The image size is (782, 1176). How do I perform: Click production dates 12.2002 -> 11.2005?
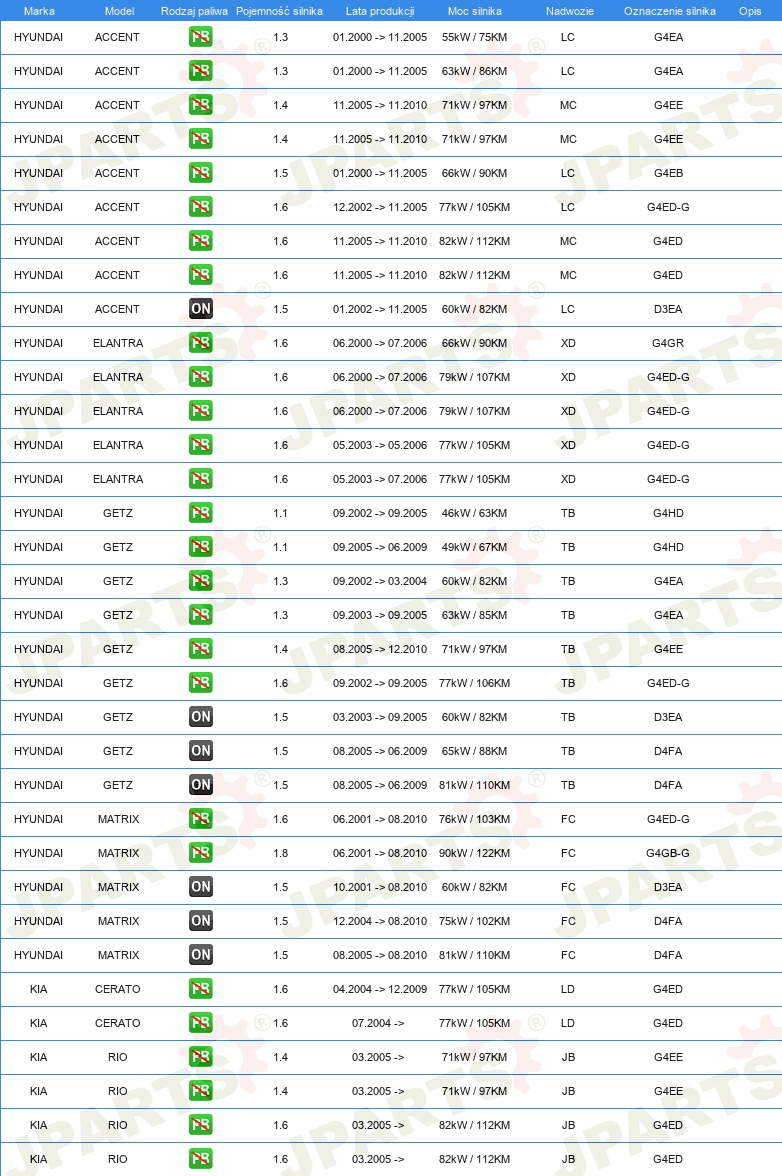pyautogui.click(x=380, y=207)
